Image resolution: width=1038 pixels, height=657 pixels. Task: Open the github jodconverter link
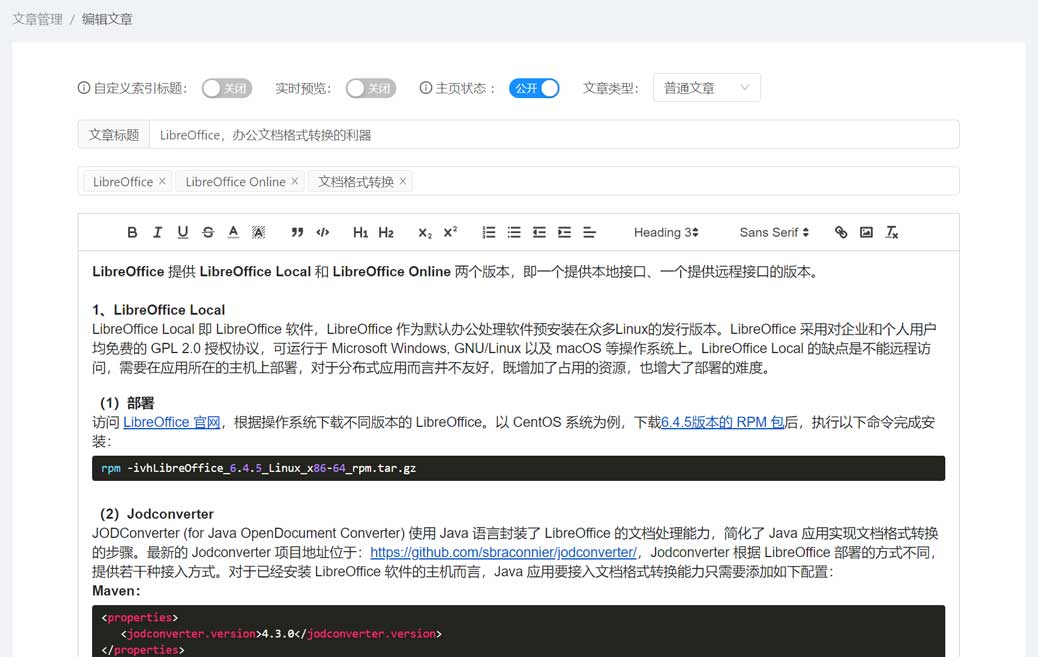pyautogui.click(x=503, y=552)
